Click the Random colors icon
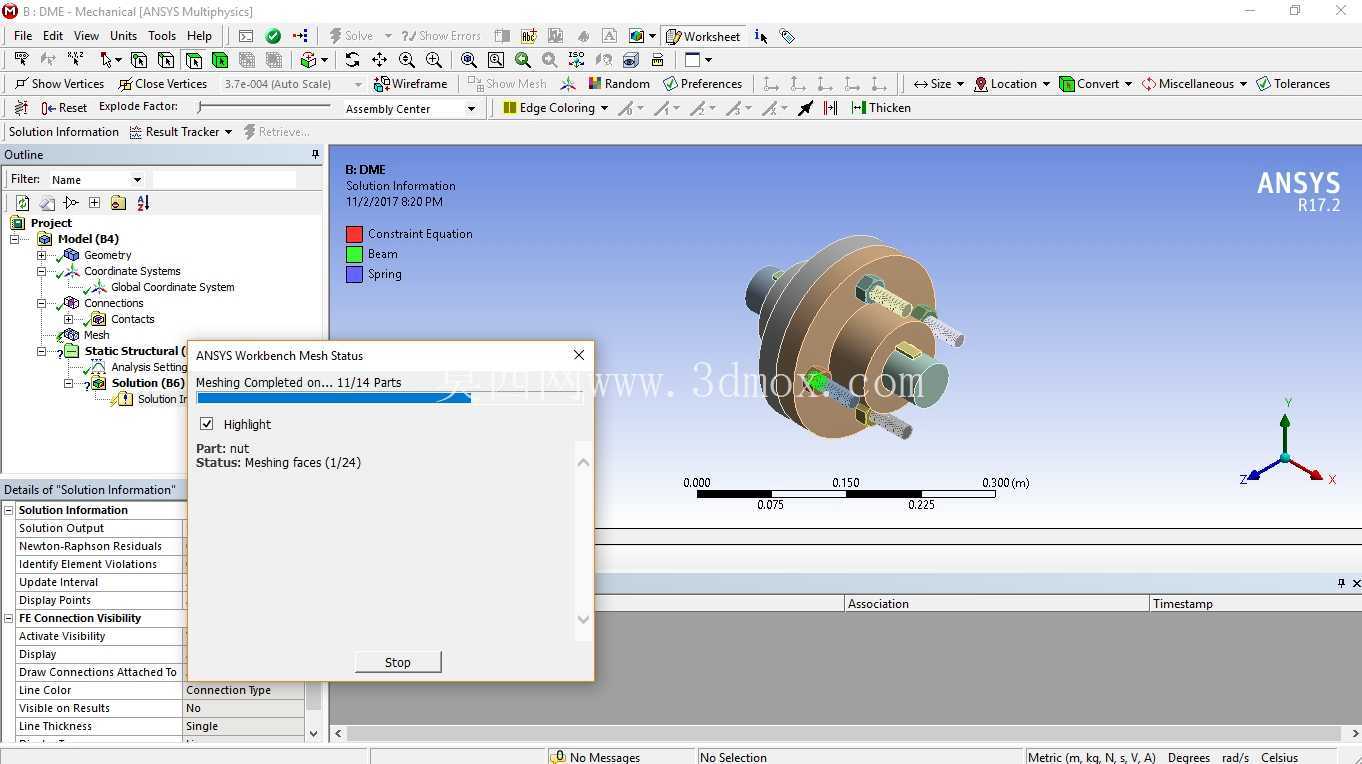 [619, 84]
